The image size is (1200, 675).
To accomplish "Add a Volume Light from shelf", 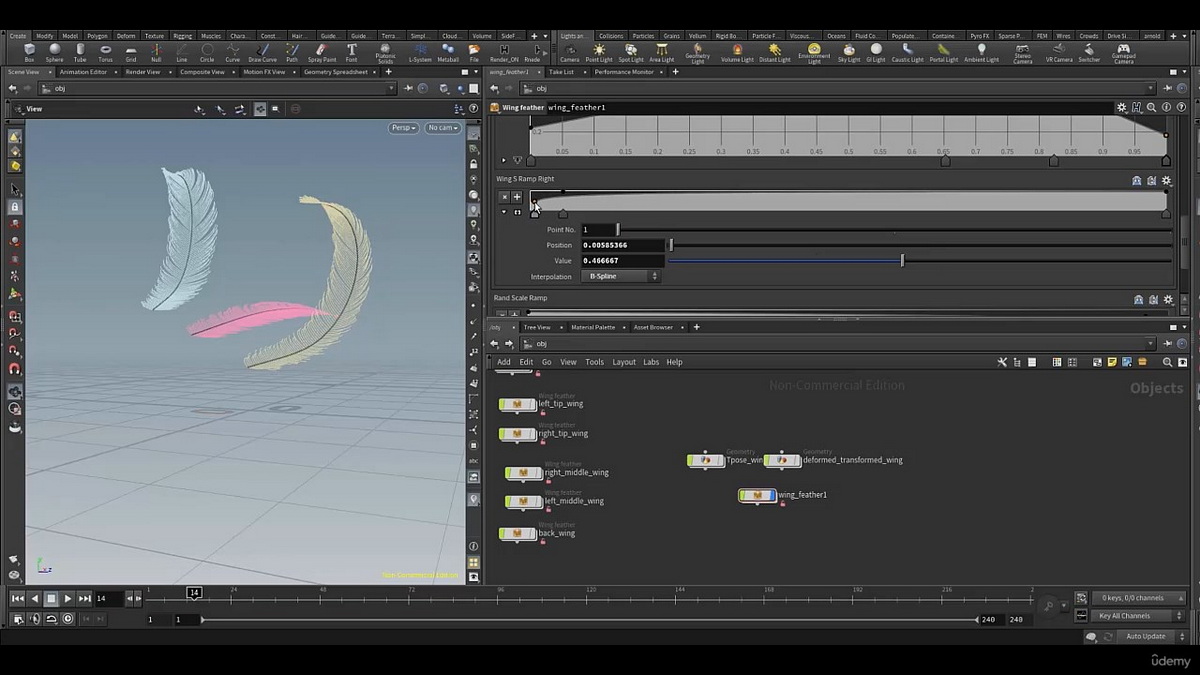I will 738,52.
